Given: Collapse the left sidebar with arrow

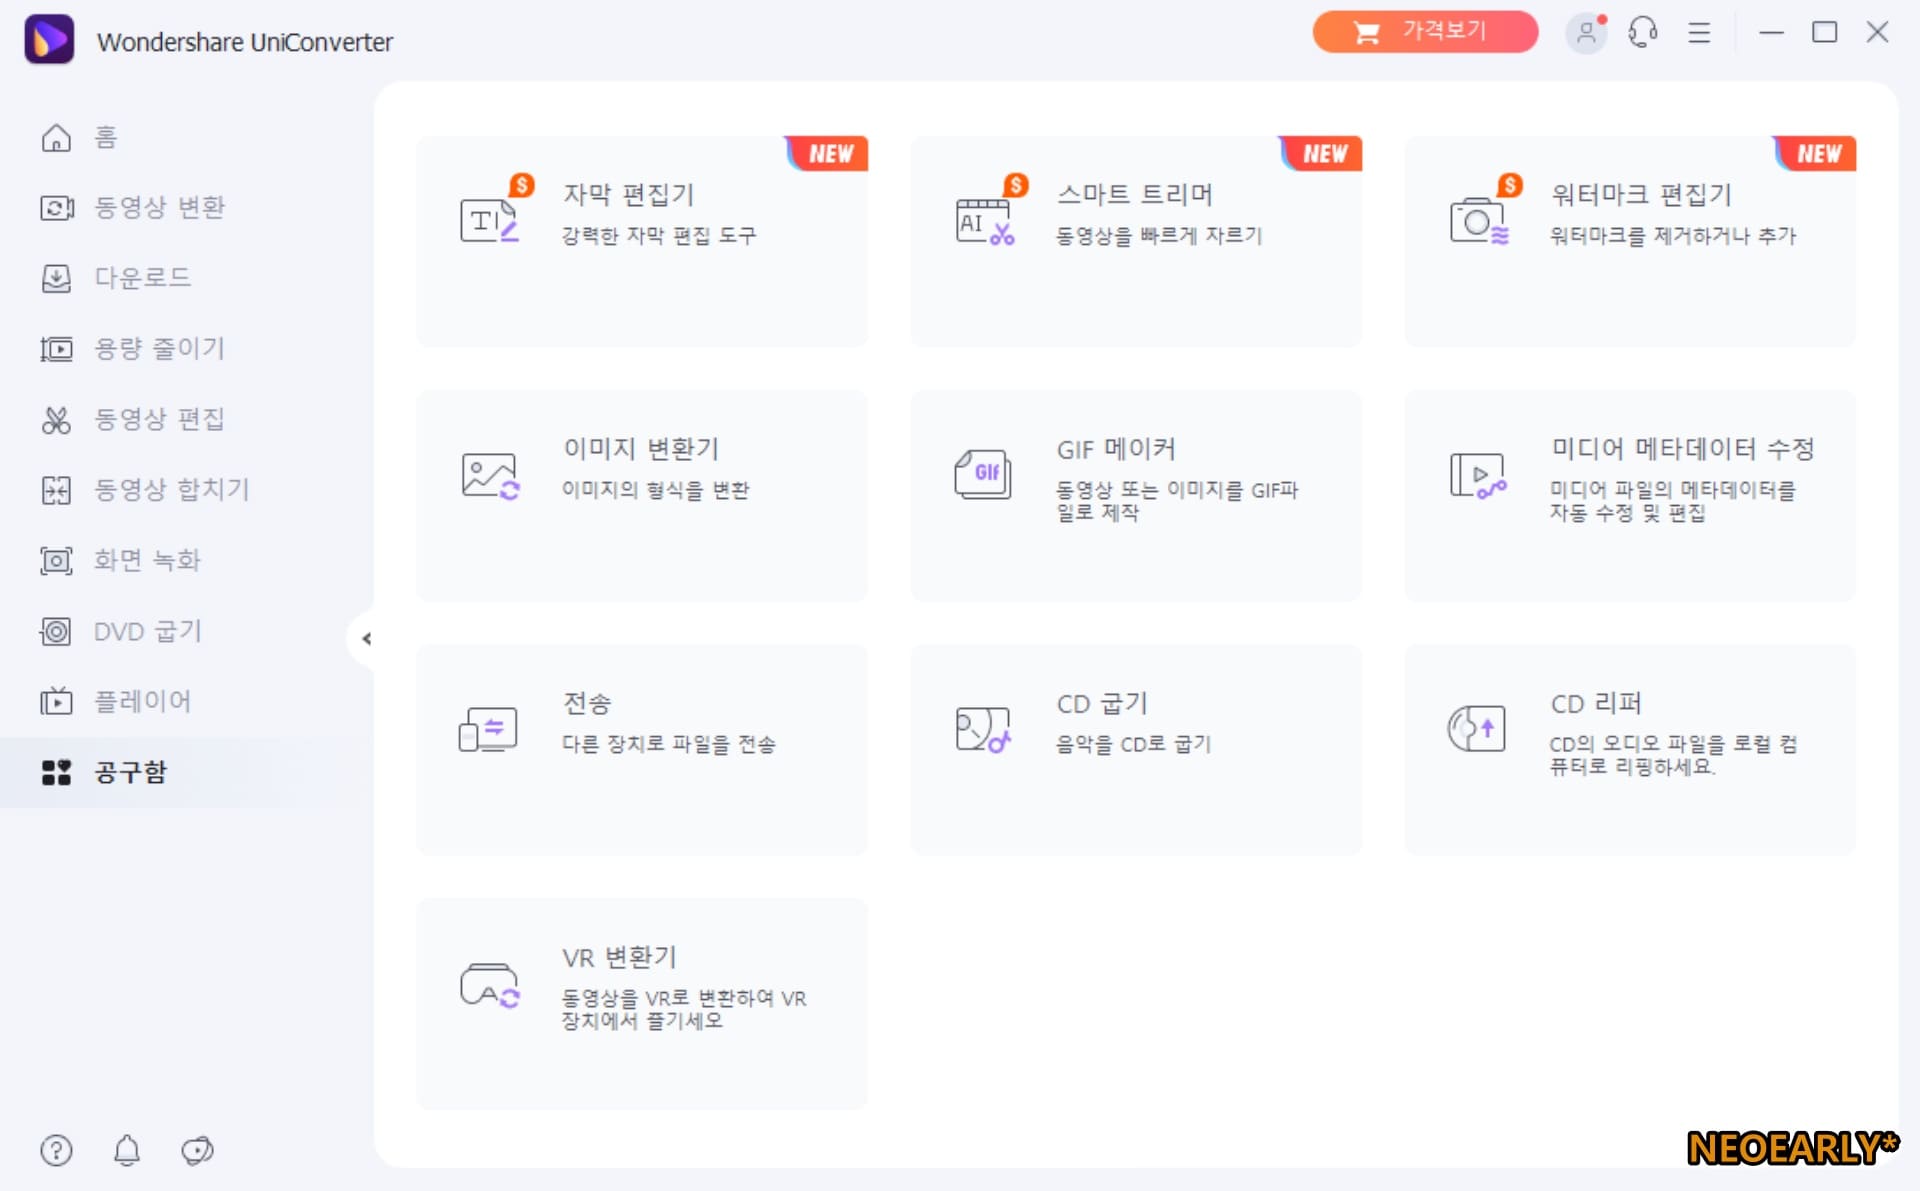Looking at the screenshot, I should click(366, 638).
